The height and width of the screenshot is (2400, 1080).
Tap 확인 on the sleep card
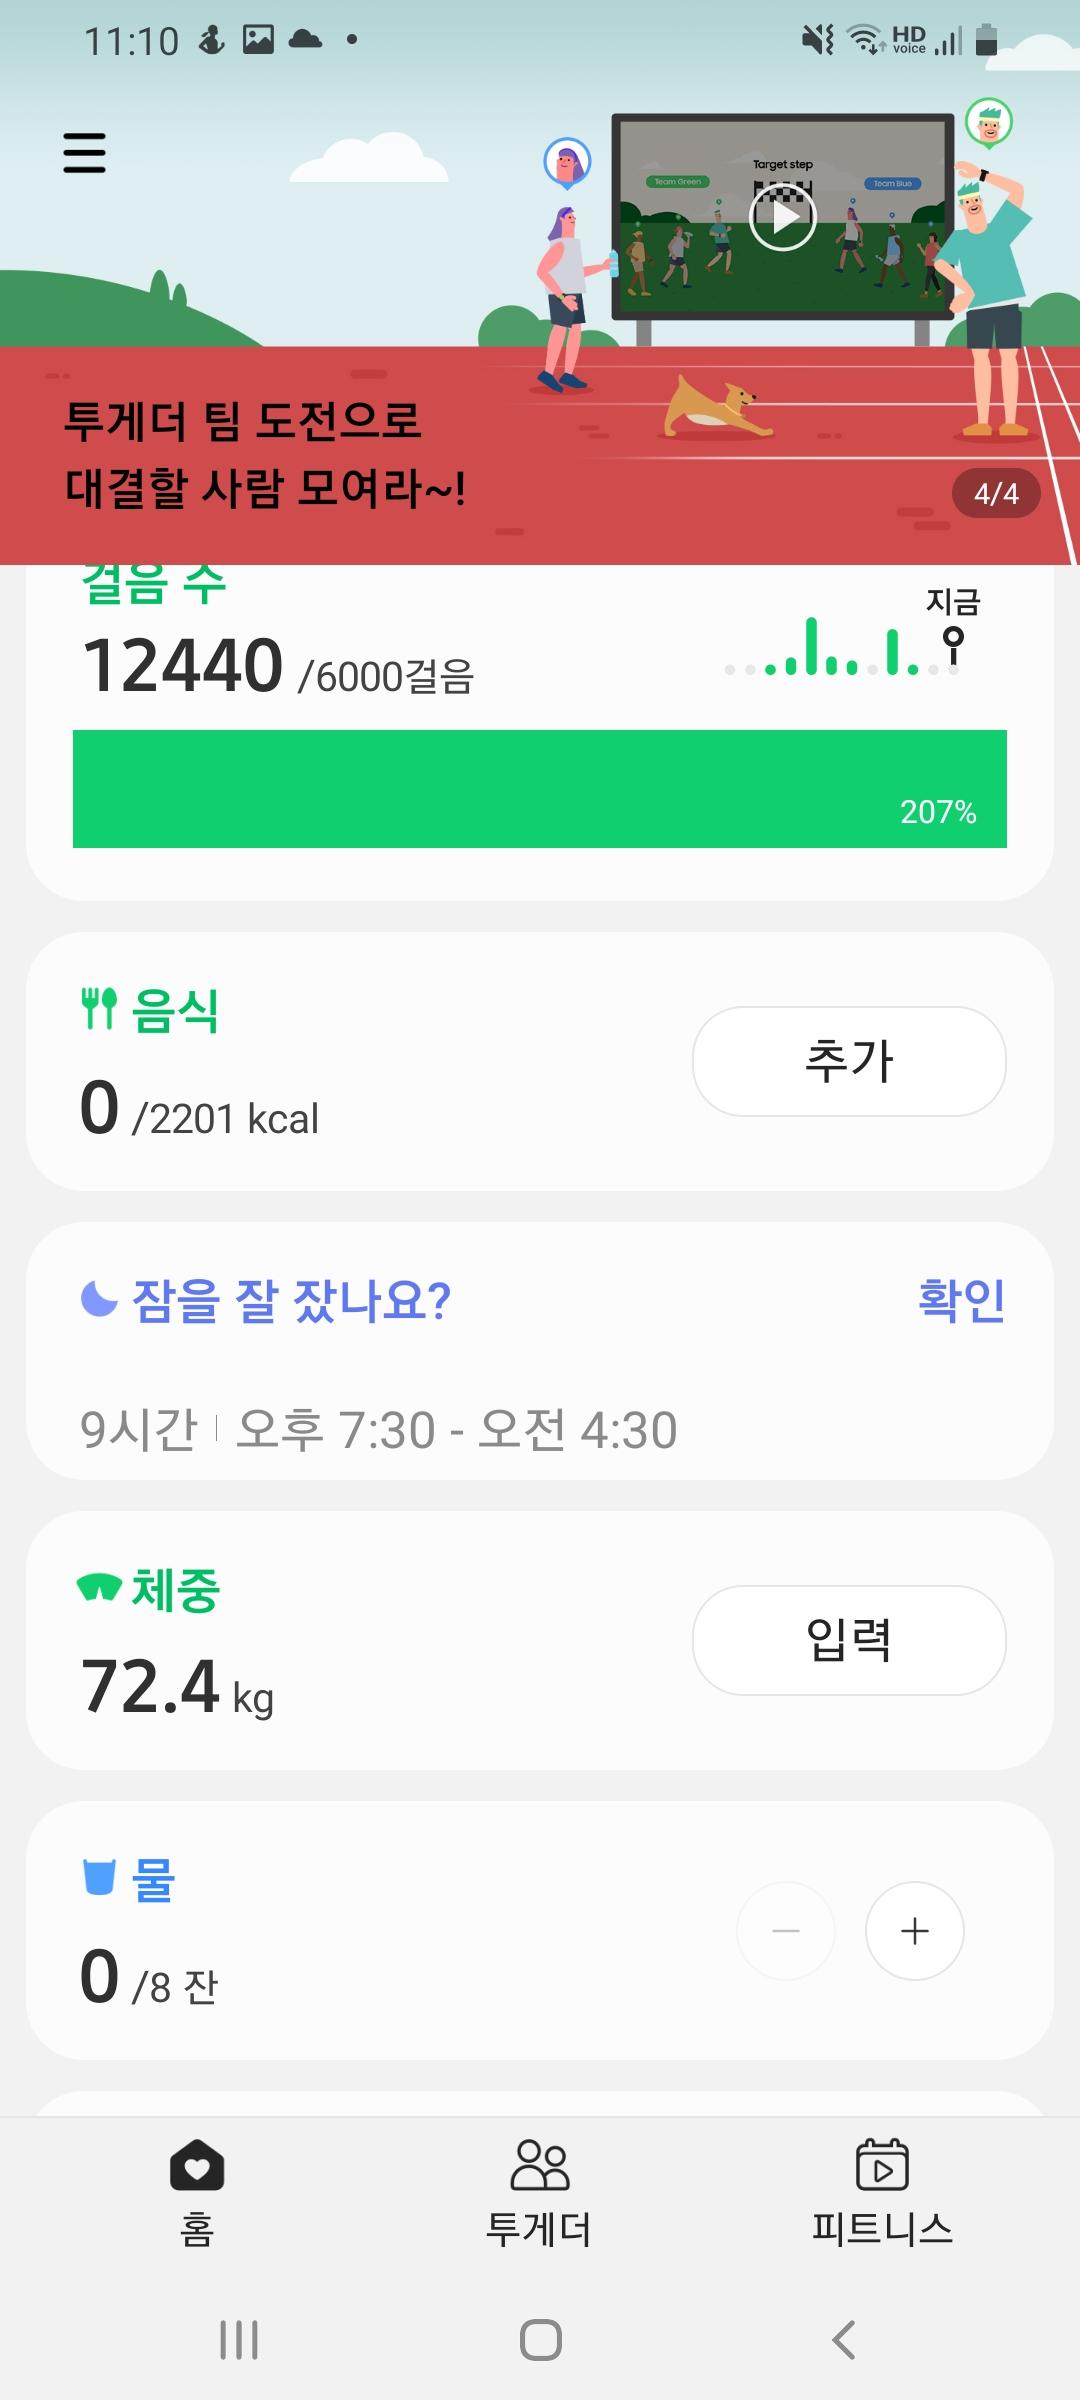961,1300
